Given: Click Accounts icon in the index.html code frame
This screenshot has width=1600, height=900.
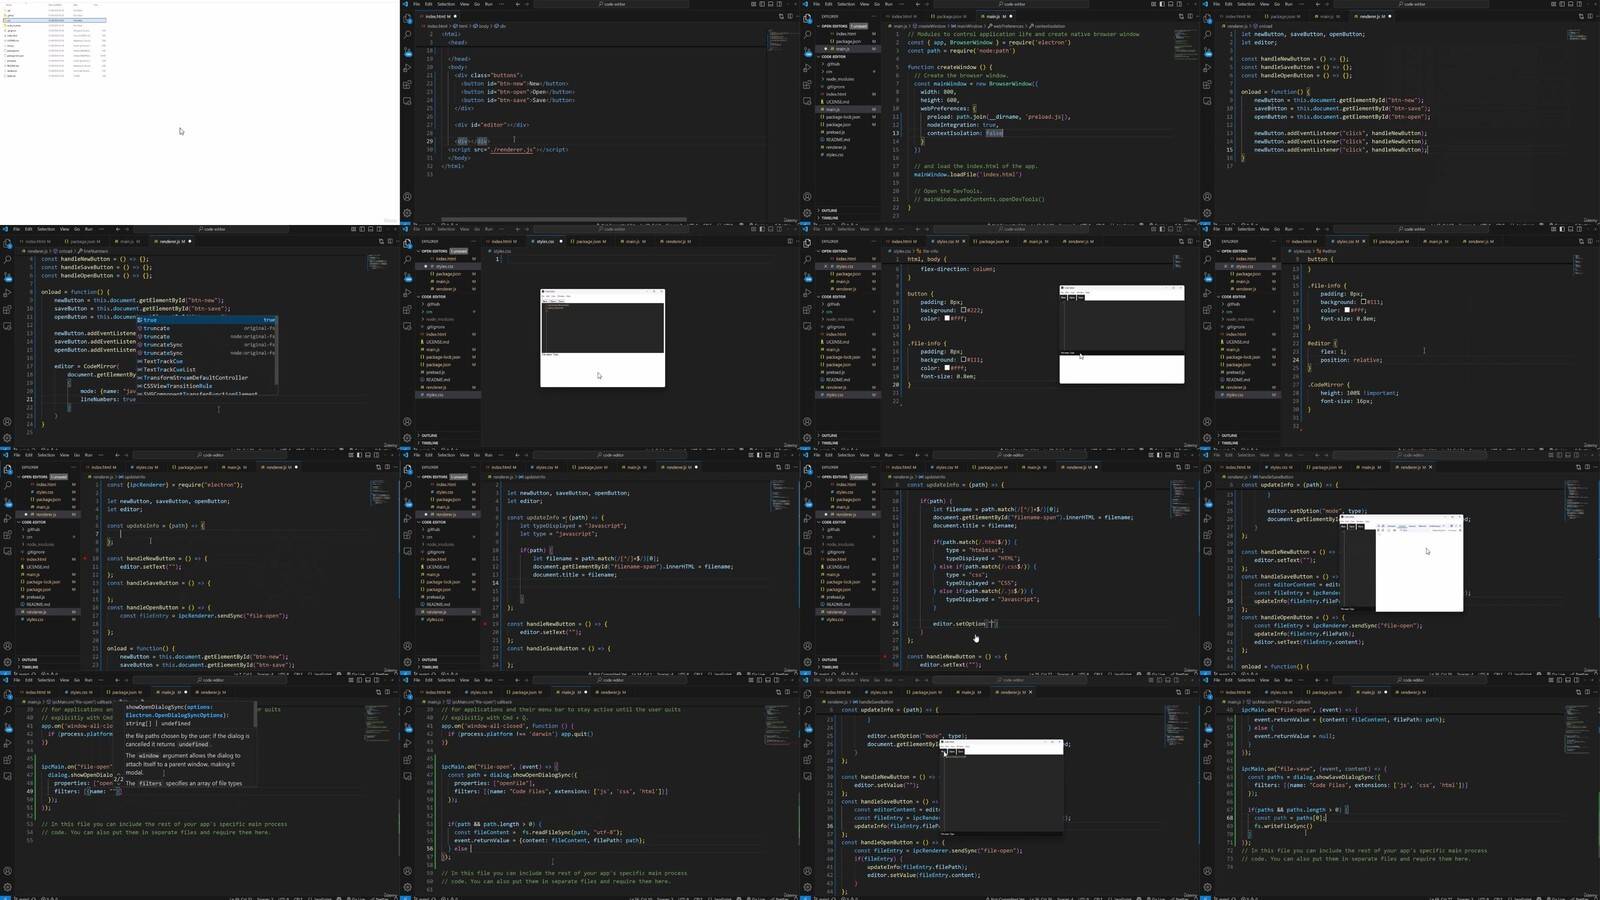Looking at the screenshot, I should 407,196.
